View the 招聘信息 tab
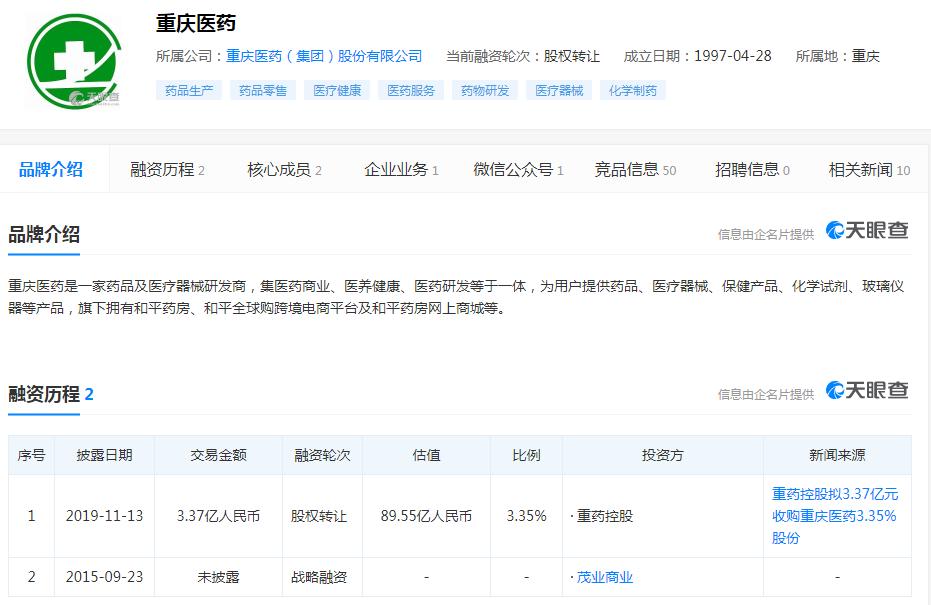 (x=752, y=170)
